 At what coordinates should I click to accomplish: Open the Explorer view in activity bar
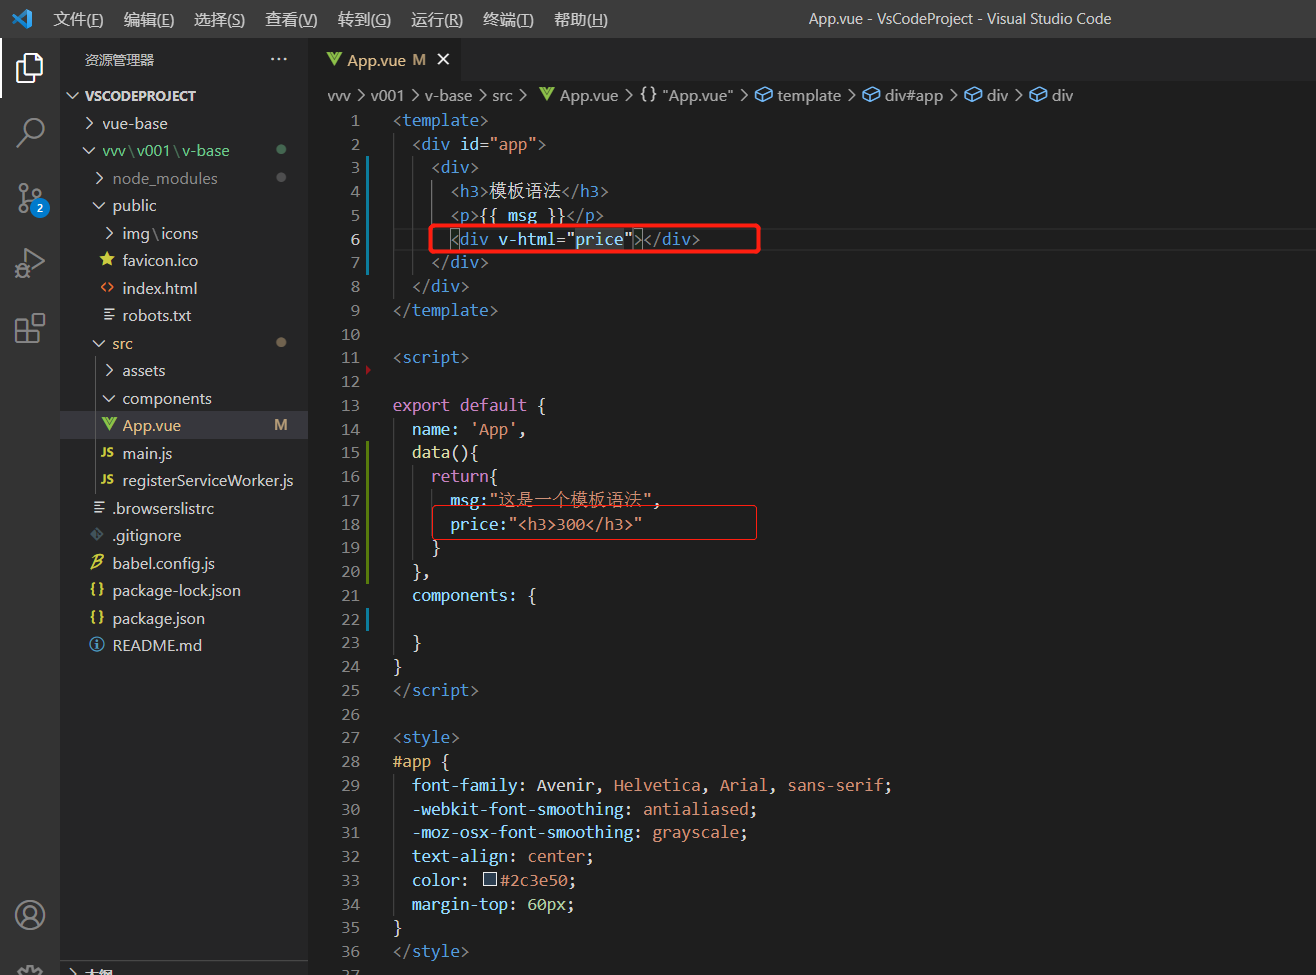30,68
